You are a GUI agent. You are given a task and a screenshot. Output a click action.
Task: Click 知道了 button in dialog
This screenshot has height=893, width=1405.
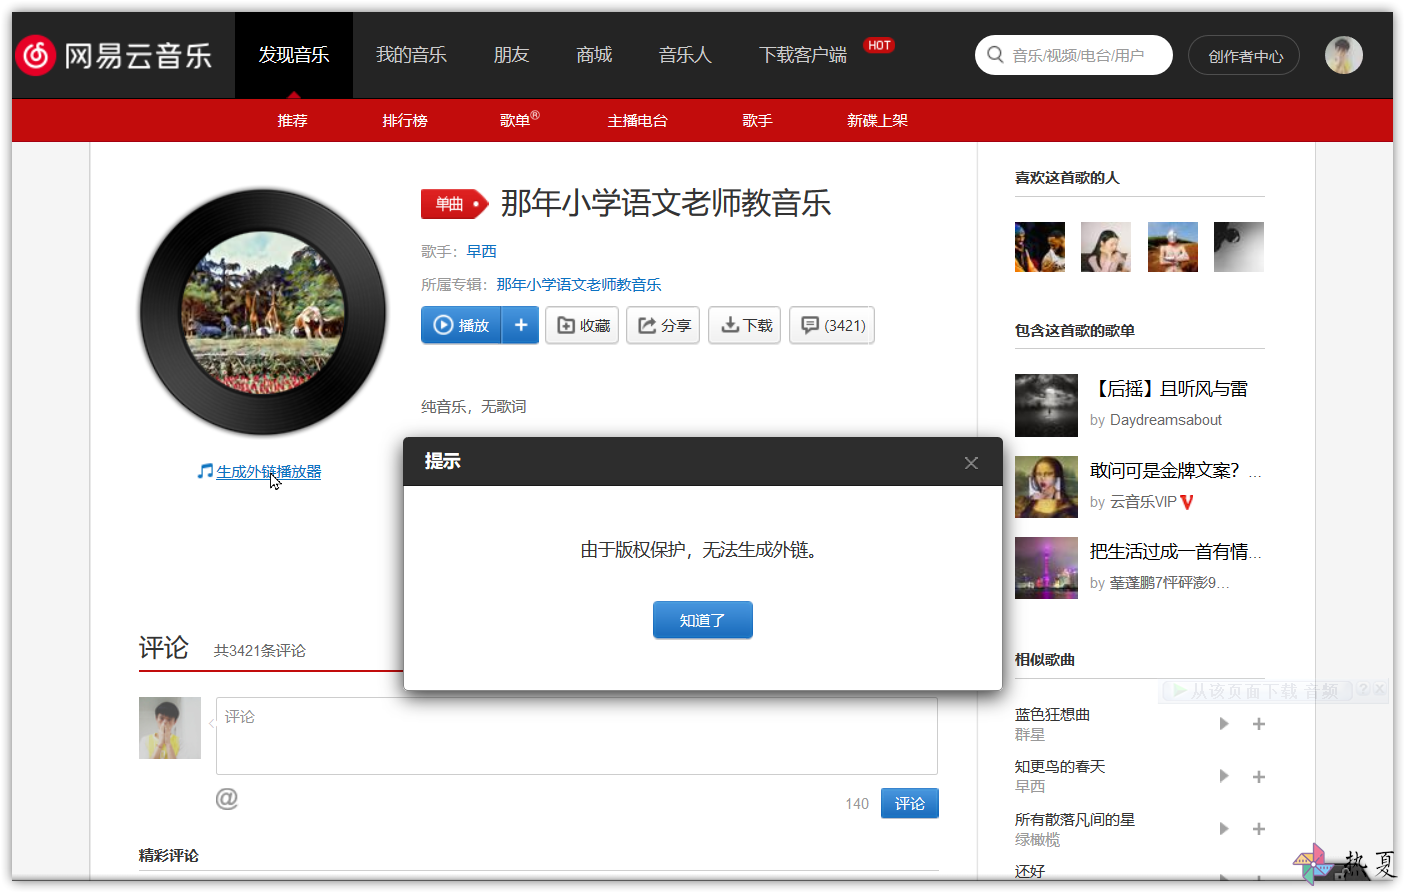[703, 620]
